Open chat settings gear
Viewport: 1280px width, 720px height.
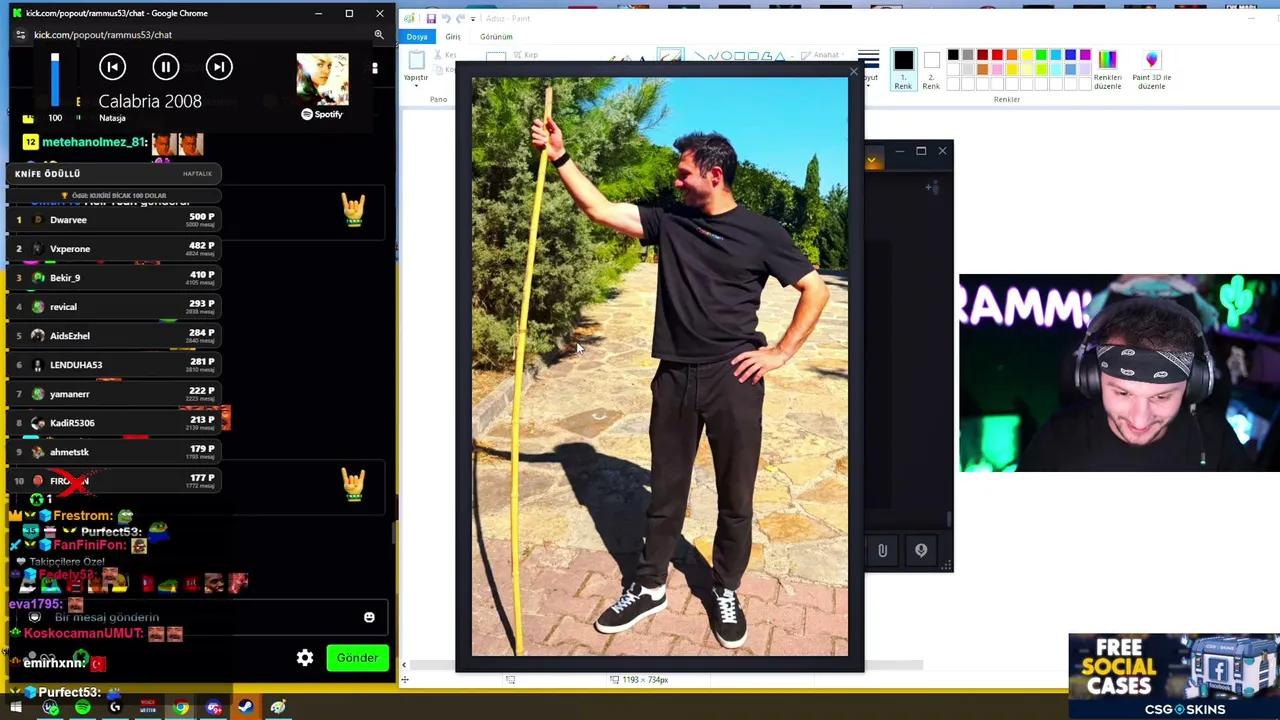[305, 658]
